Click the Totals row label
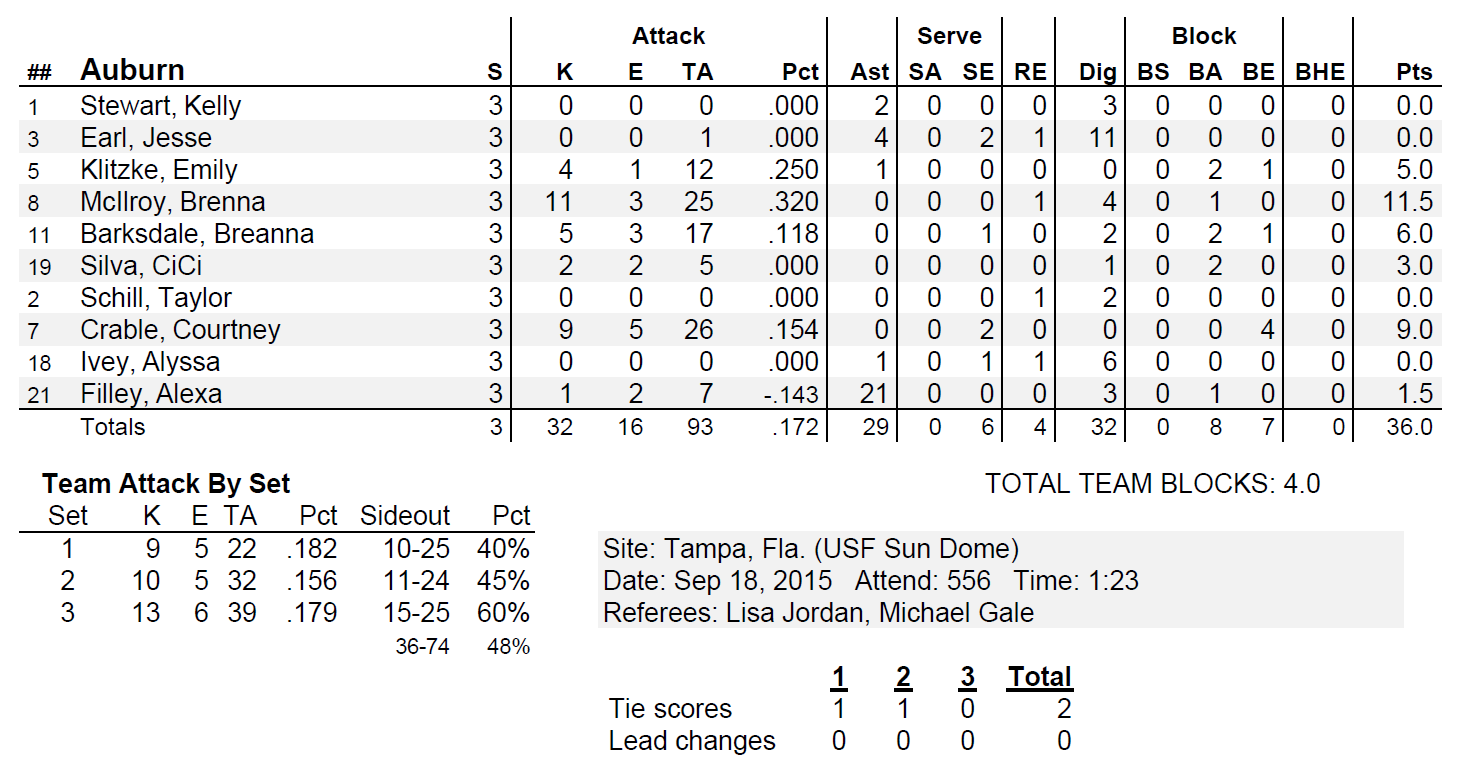This screenshot has height=762, width=1469. 113,427
